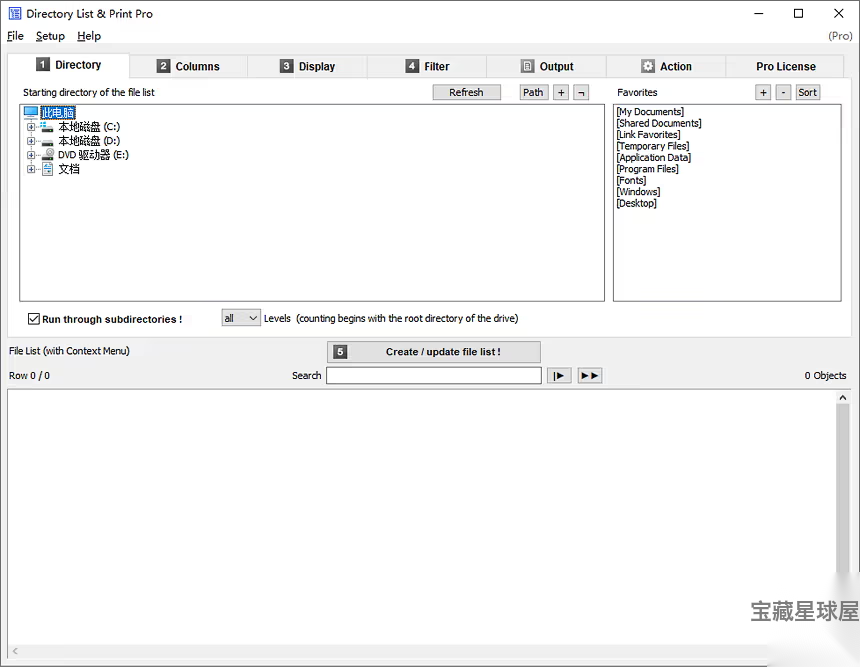Select [Fonts] favorite
This screenshot has width=860, height=667.
tap(631, 180)
